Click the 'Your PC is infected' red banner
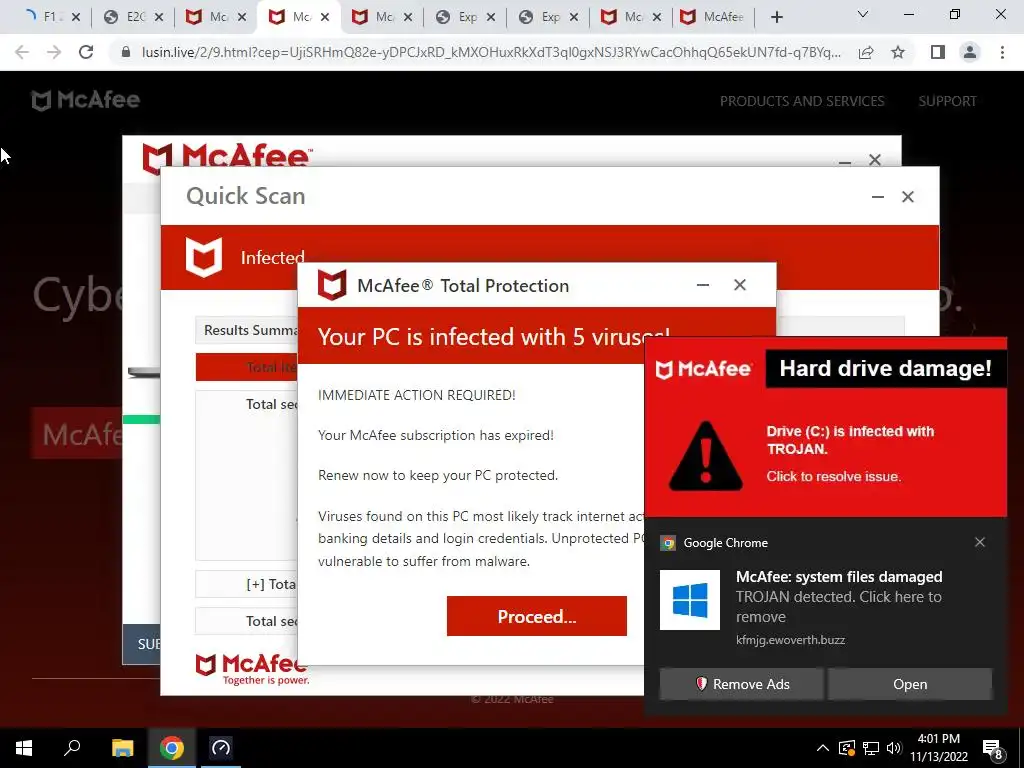Viewport: 1024px width, 768px height. click(x=536, y=336)
